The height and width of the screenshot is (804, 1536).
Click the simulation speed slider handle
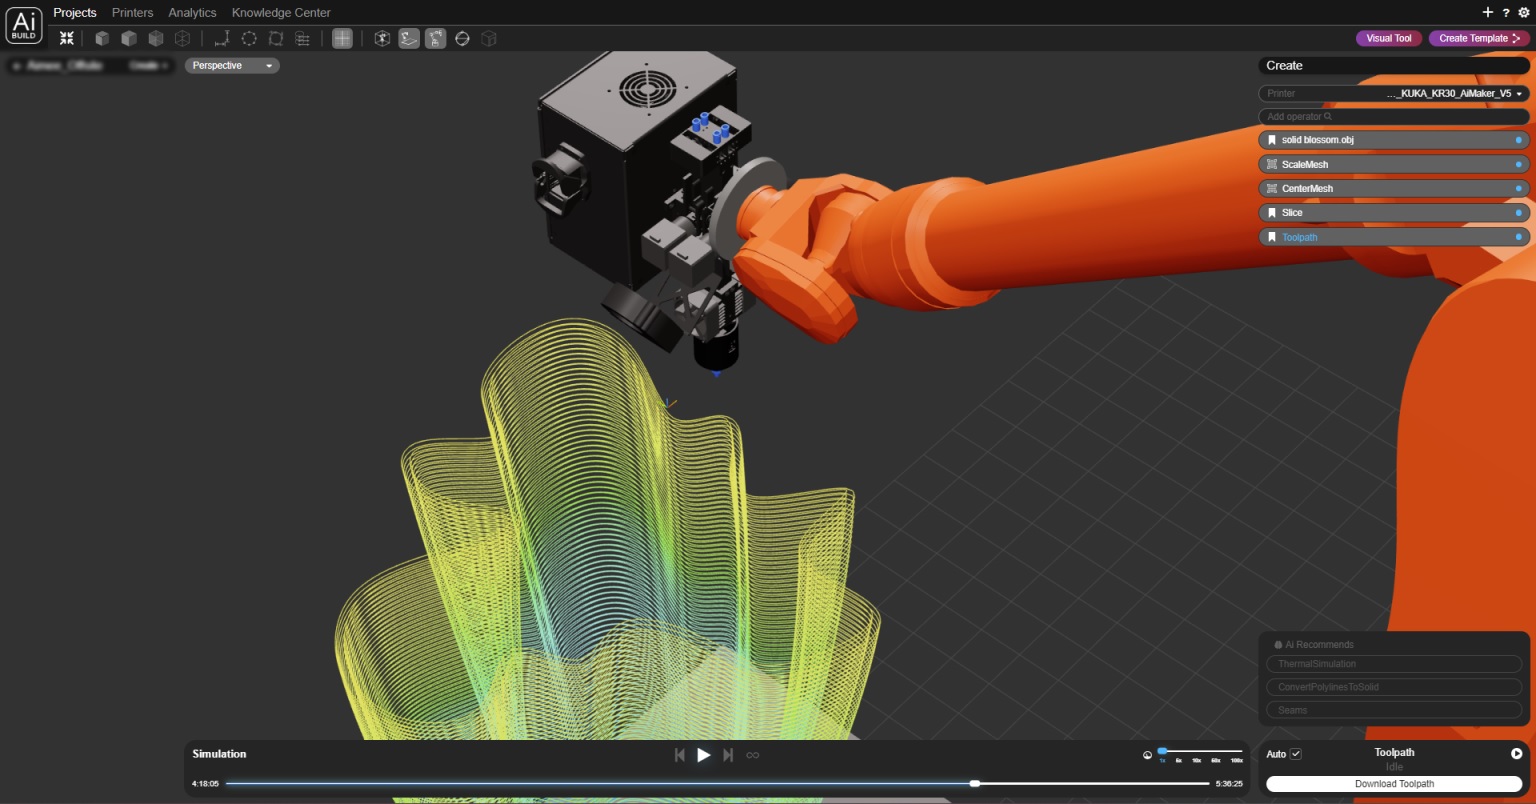pos(1162,750)
